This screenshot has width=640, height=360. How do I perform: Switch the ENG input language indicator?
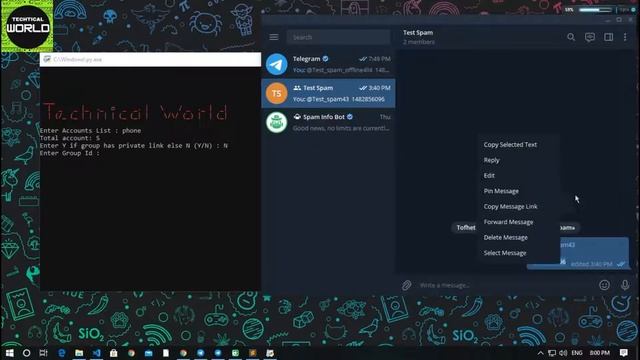[577, 353]
